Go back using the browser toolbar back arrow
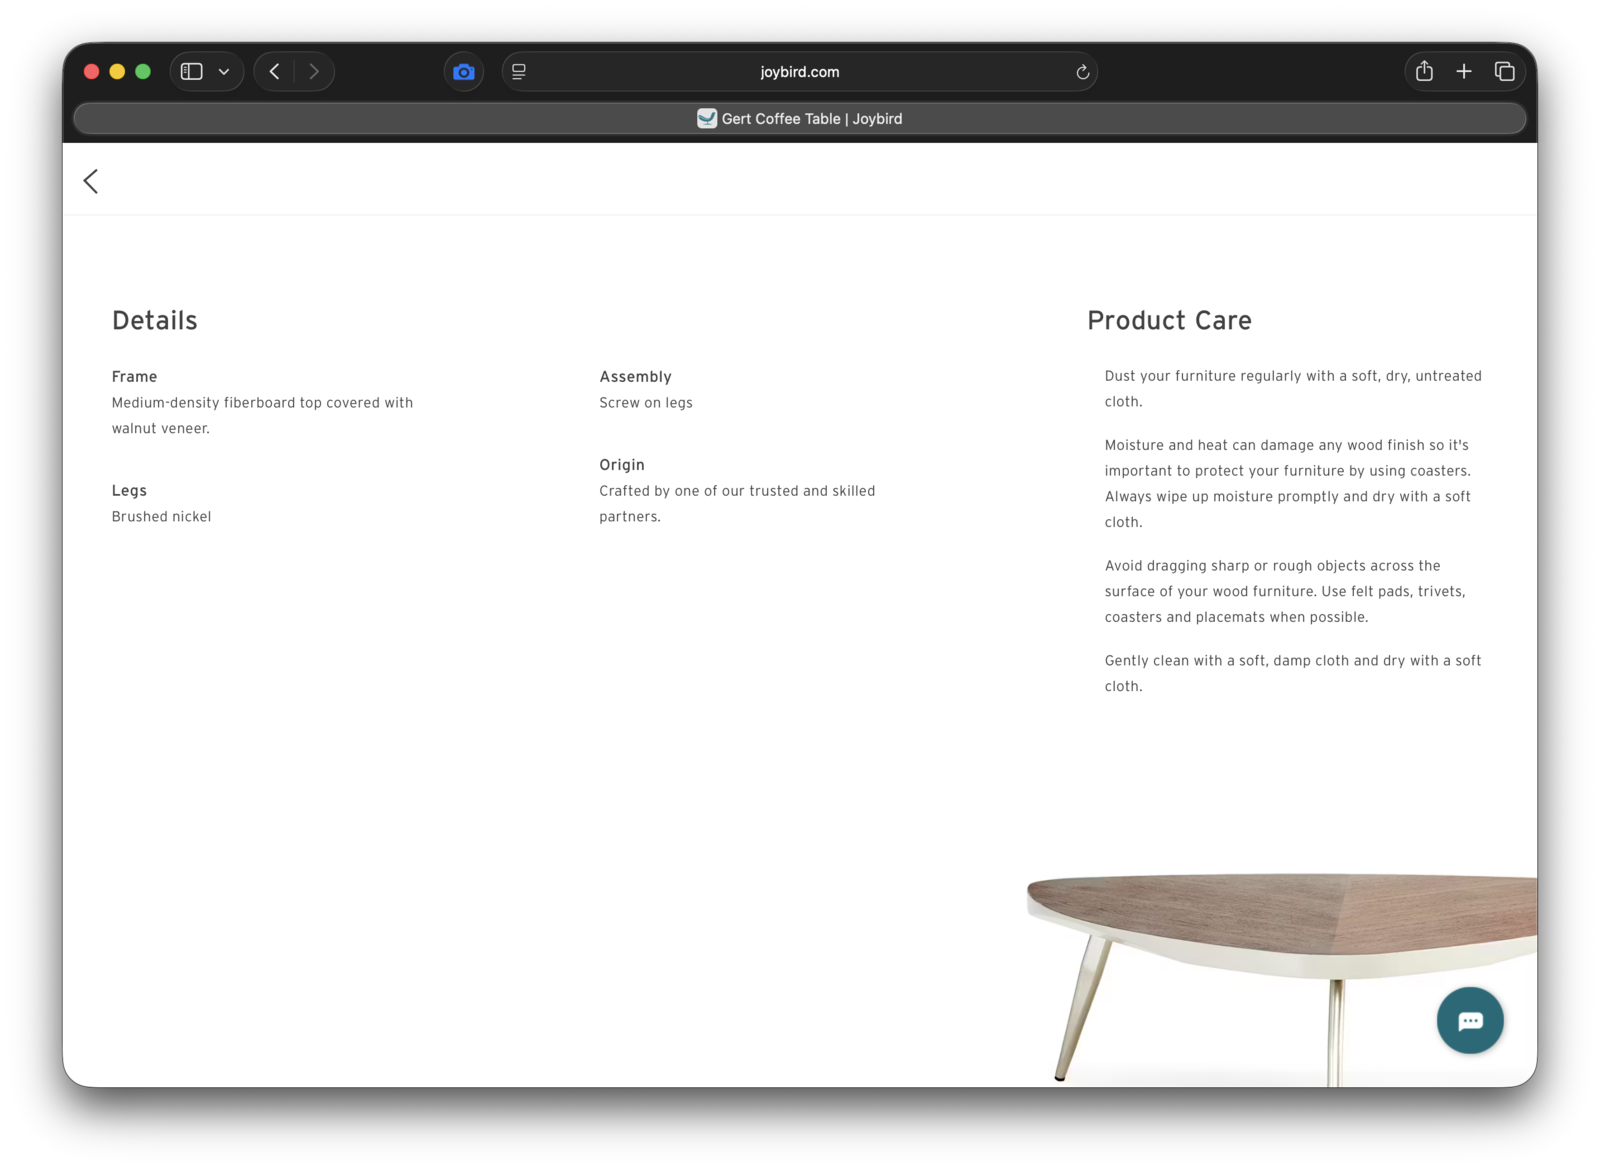The height and width of the screenshot is (1170, 1600). (x=275, y=72)
